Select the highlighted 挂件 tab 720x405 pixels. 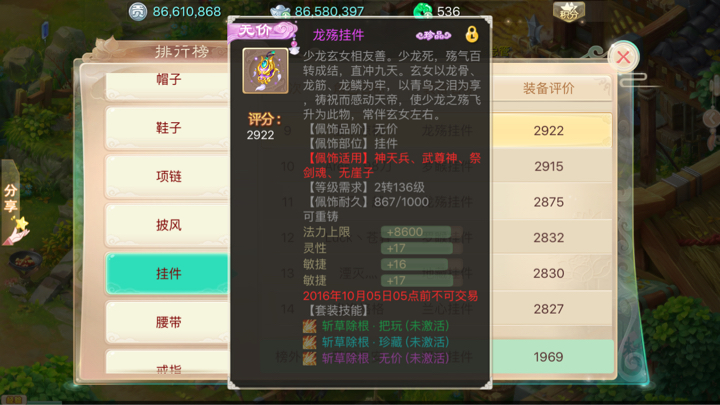point(168,274)
